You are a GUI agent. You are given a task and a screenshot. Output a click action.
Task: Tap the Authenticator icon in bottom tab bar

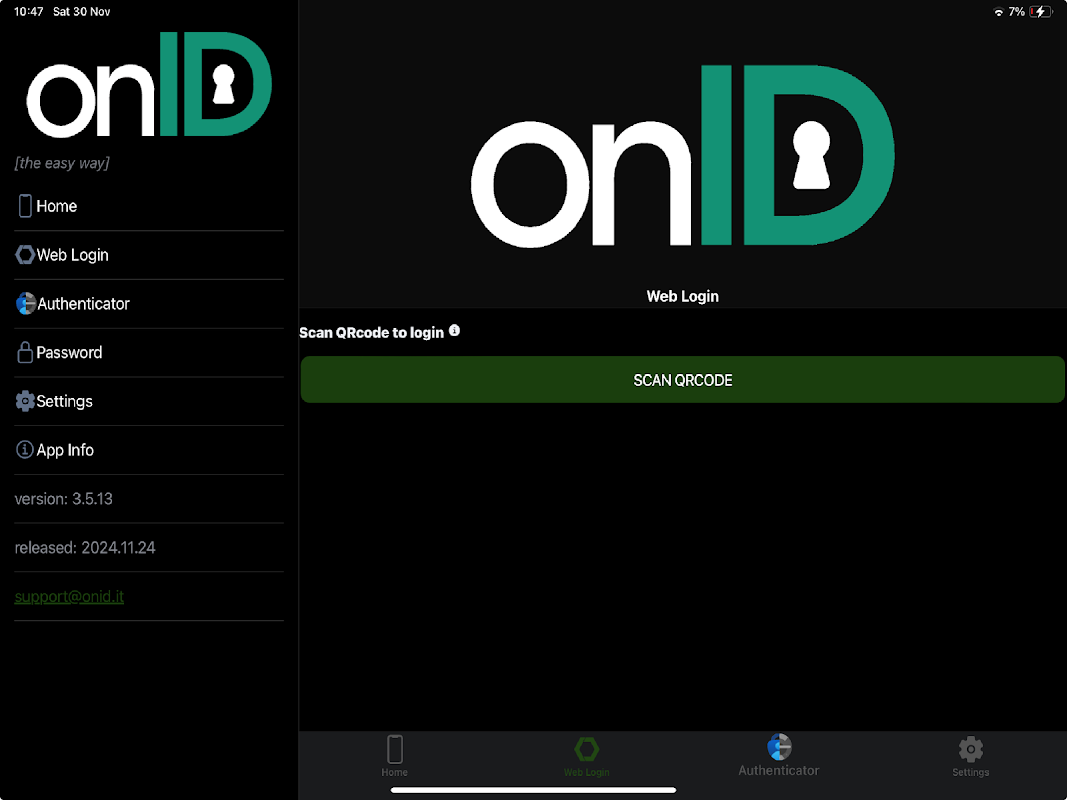click(x=779, y=746)
